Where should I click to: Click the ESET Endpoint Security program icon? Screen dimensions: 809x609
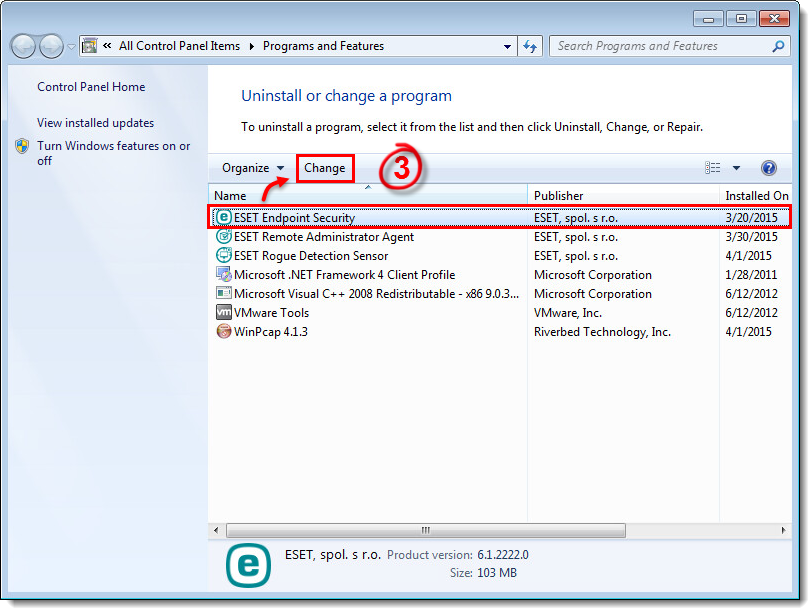point(223,217)
